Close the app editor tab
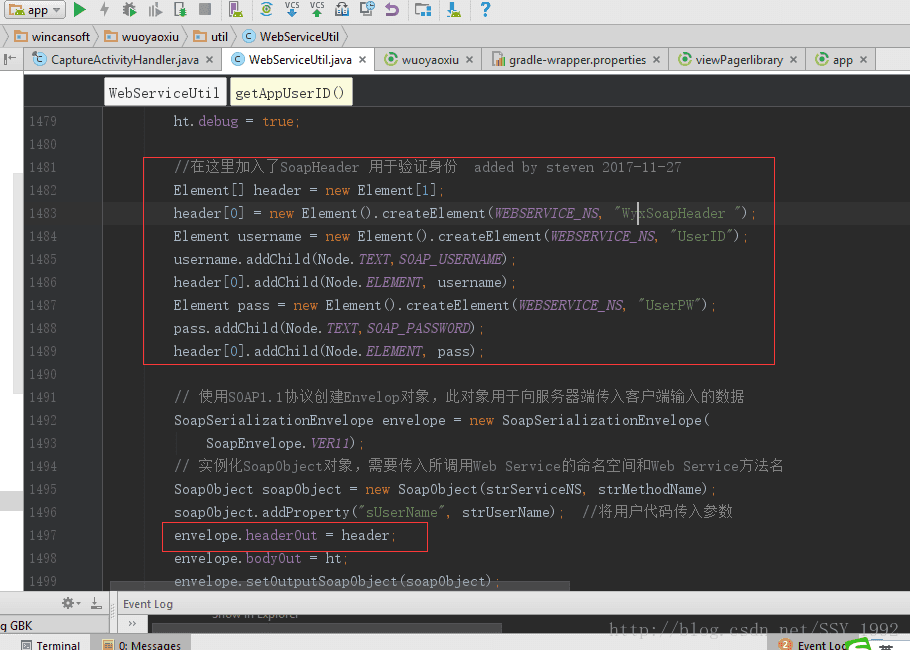910x650 pixels. [864, 60]
